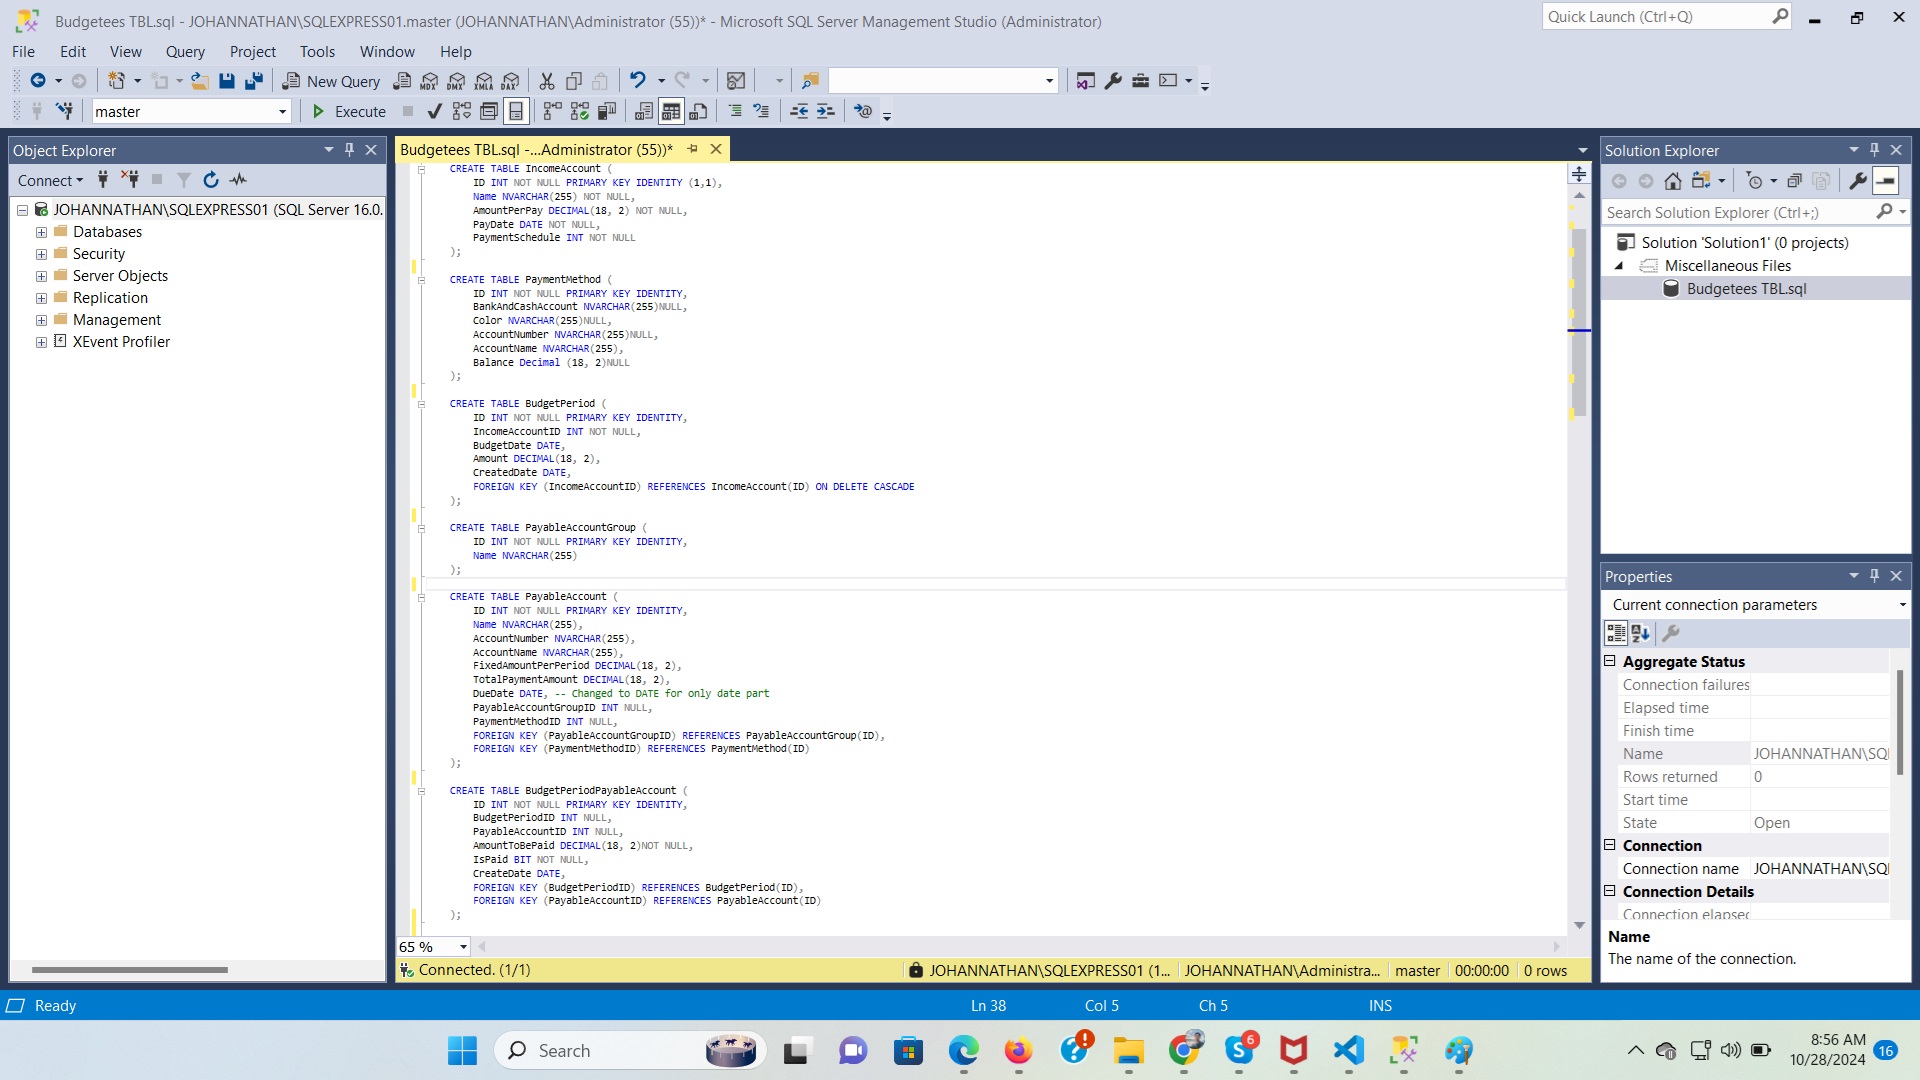This screenshot has height=1080, width=1920.
Task: Click the Cut scissors icon
Action: [547, 81]
